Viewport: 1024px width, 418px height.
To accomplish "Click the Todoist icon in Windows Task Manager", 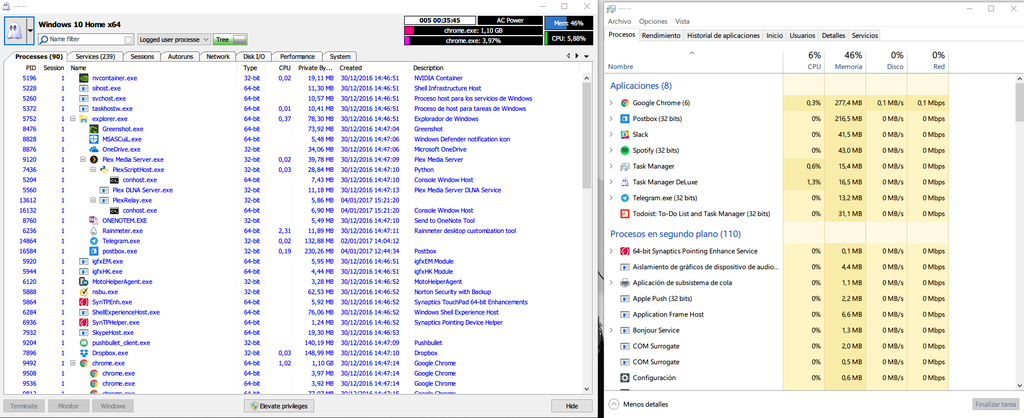I will tap(625, 214).
